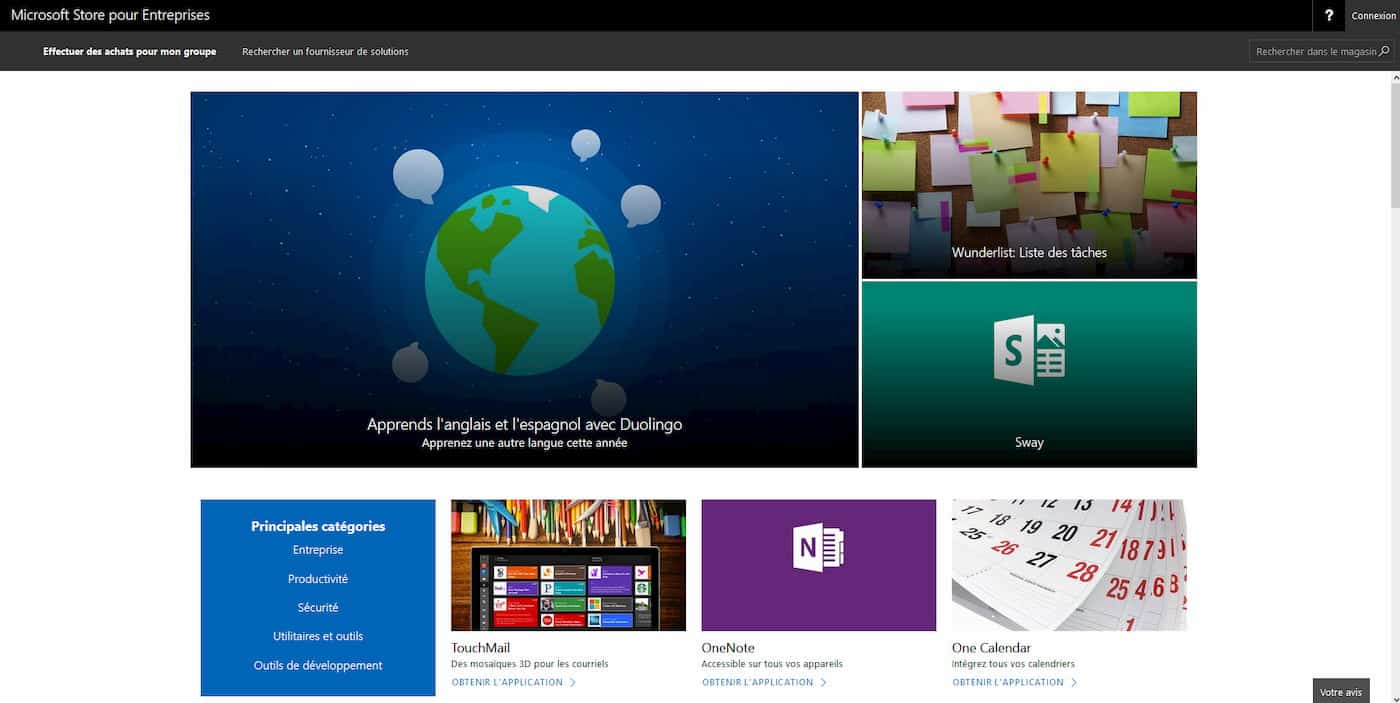Click the TouchMail app title
This screenshot has width=1400, height=703.
click(x=480, y=648)
